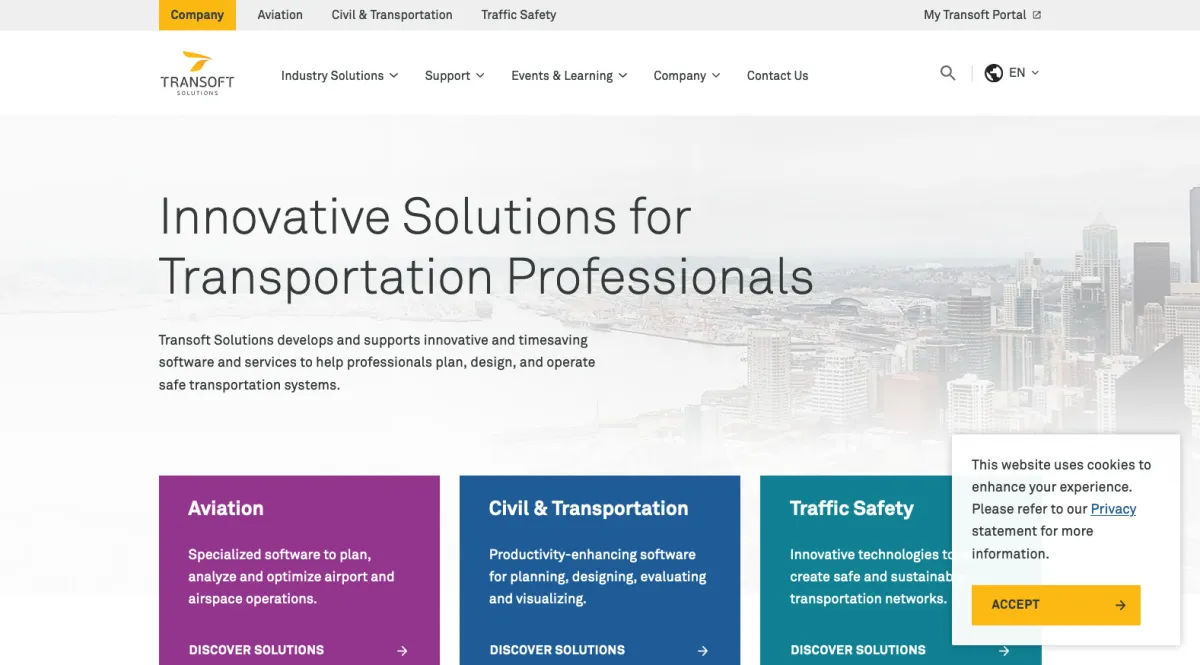Switch to Civil & Transportation top bar tab
The width and height of the screenshot is (1200, 665).
(x=392, y=15)
